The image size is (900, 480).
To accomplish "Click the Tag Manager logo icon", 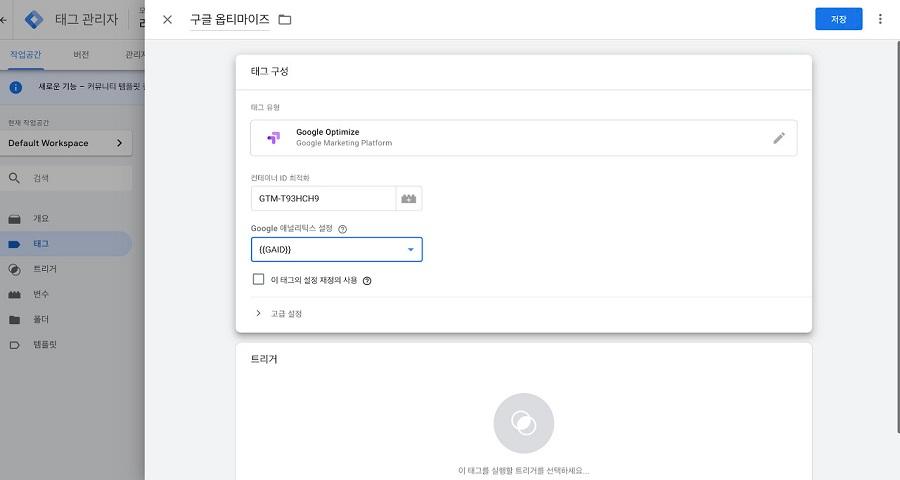I will click(x=34, y=20).
